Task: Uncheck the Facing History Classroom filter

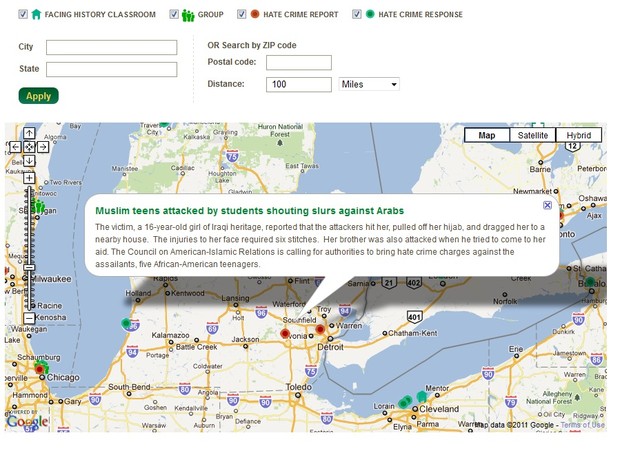Action: (23, 15)
